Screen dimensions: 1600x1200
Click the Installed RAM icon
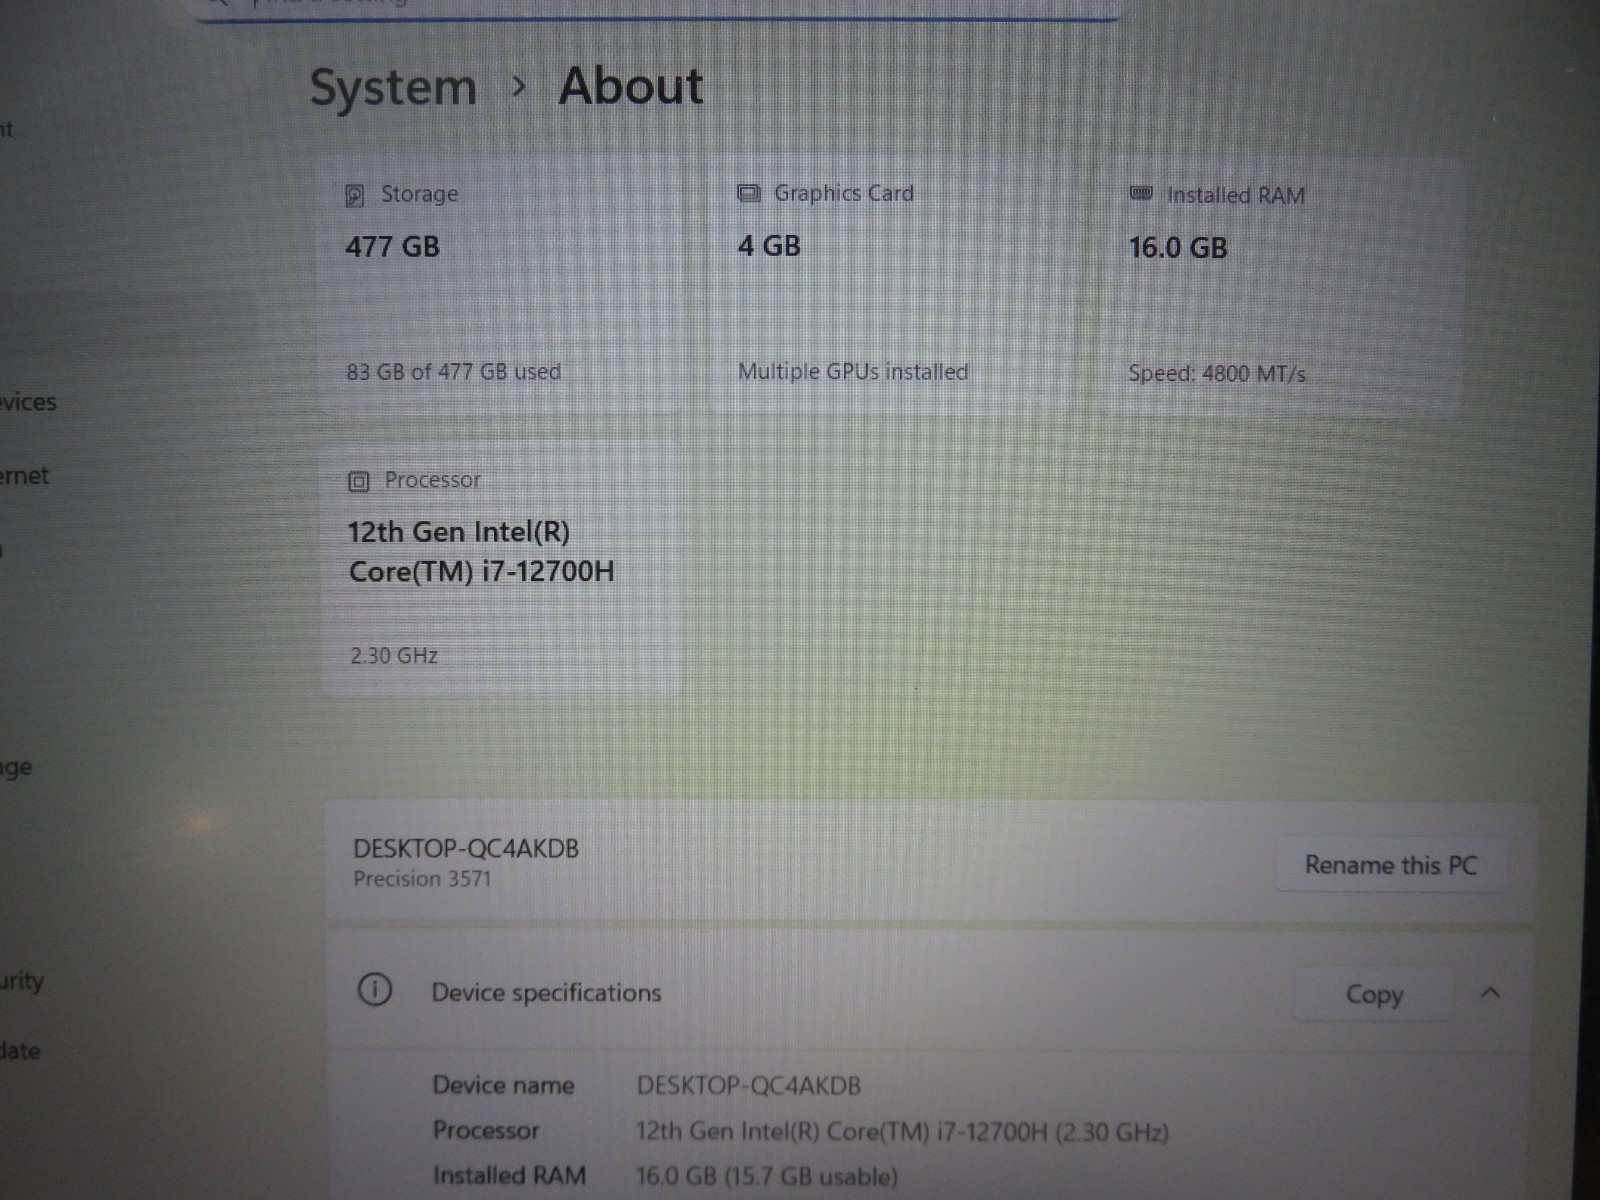click(1141, 193)
